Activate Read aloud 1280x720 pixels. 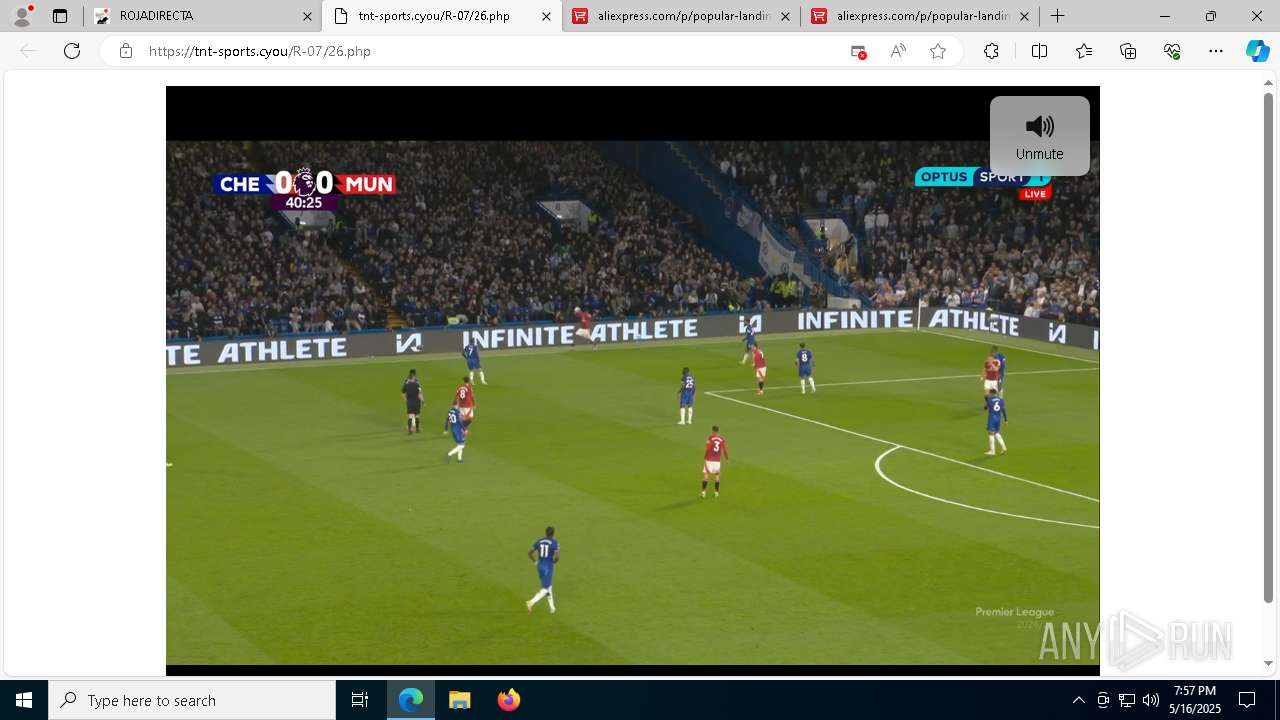(898, 51)
